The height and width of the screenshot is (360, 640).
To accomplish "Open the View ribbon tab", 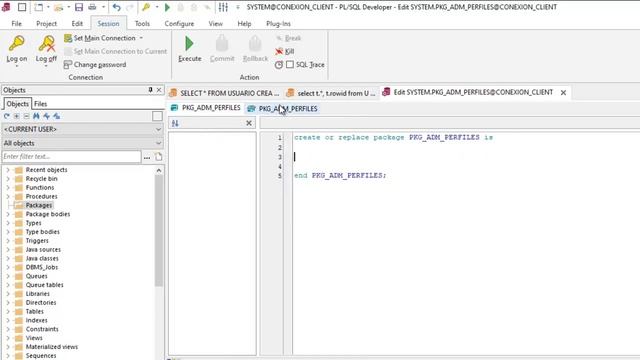I will coord(216,24).
